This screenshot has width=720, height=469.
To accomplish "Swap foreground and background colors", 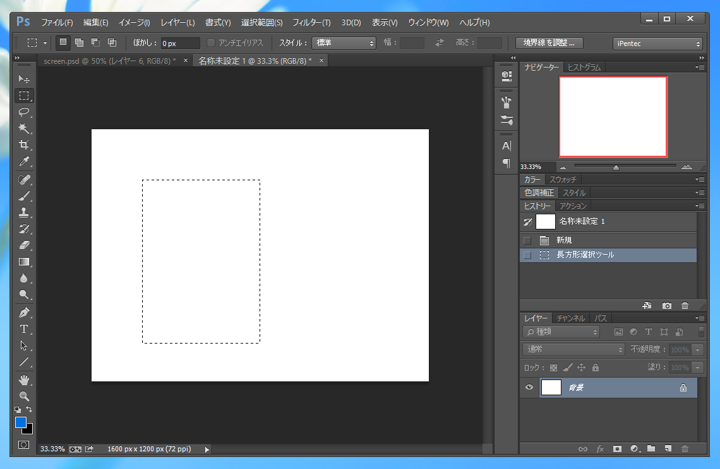I will tap(29, 409).
